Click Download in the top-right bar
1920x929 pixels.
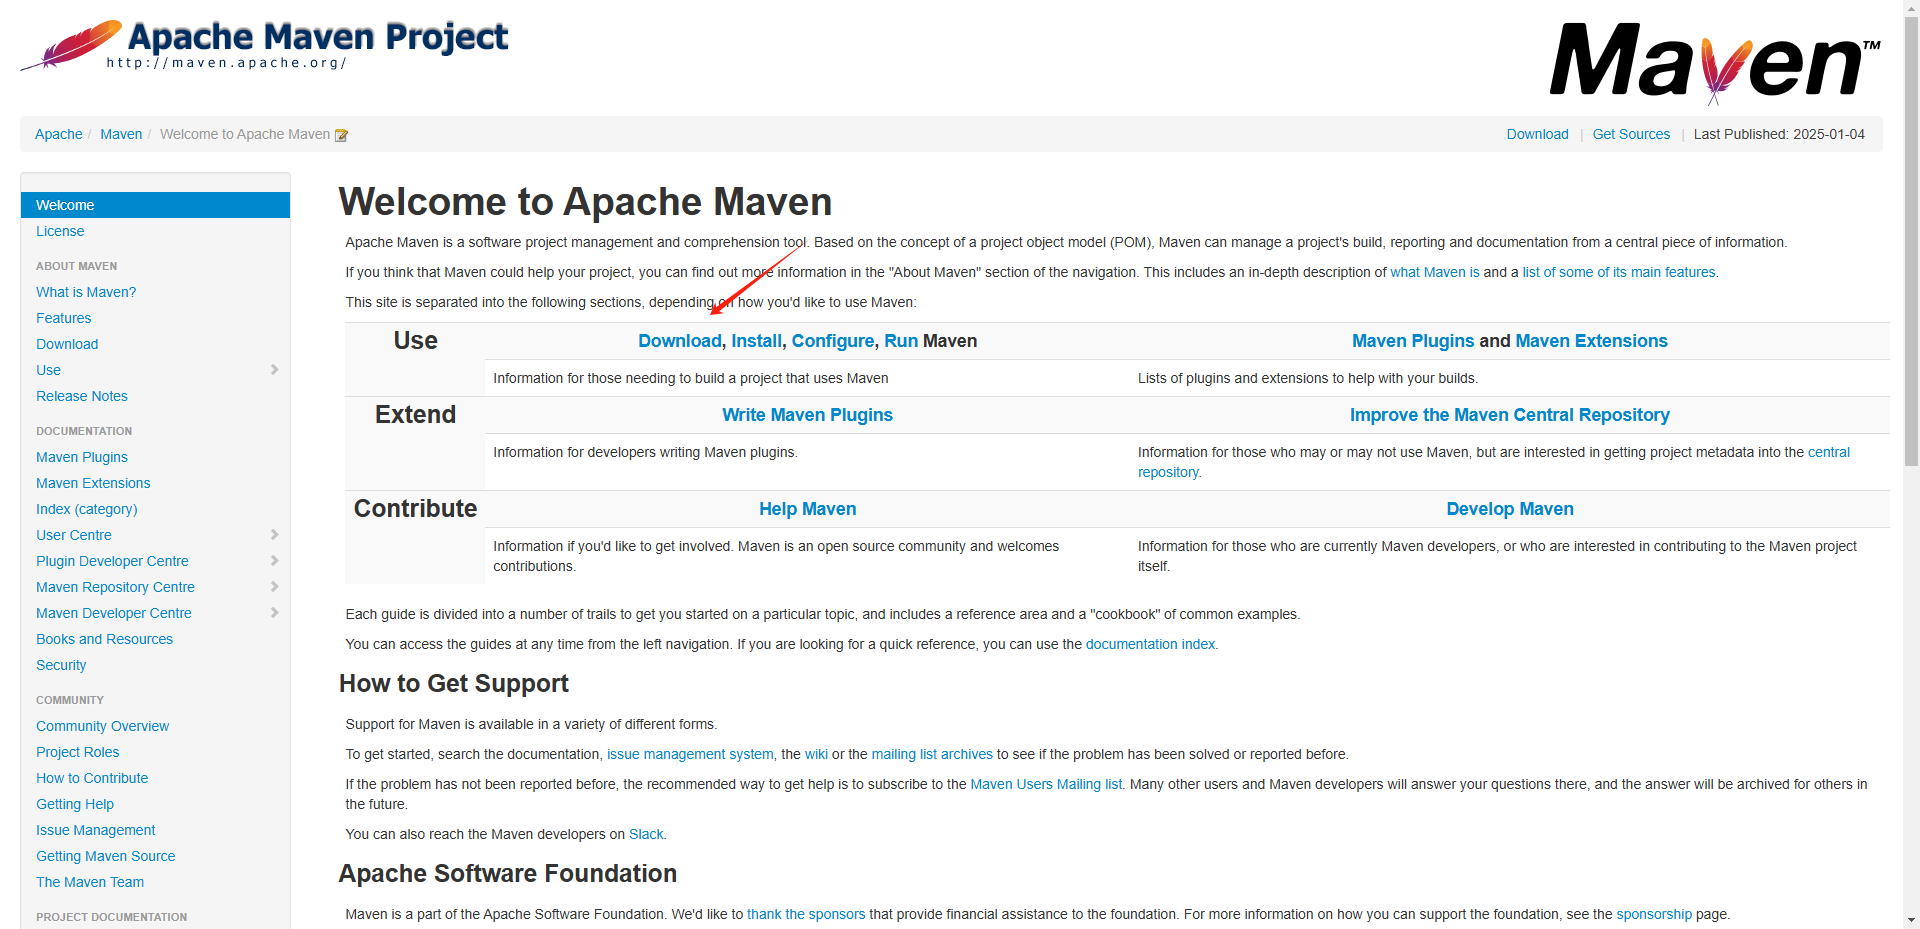(x=1537, y=134)
